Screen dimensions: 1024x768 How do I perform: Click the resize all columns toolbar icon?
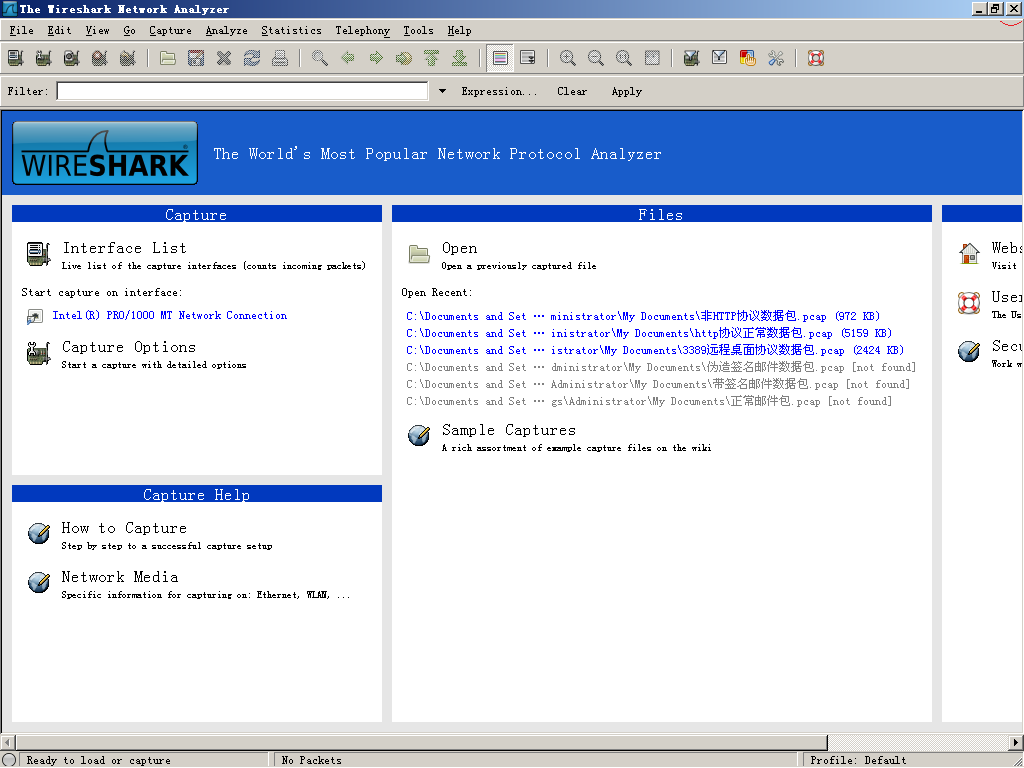[652, 58]
